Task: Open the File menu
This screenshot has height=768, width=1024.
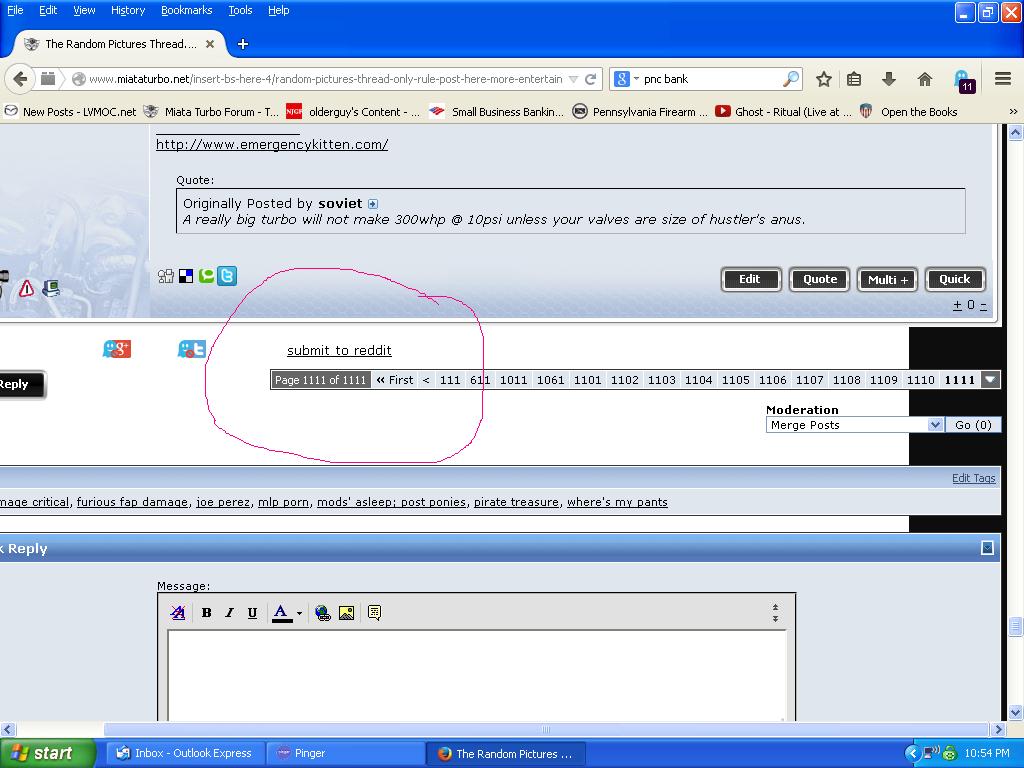Action: 15,10
